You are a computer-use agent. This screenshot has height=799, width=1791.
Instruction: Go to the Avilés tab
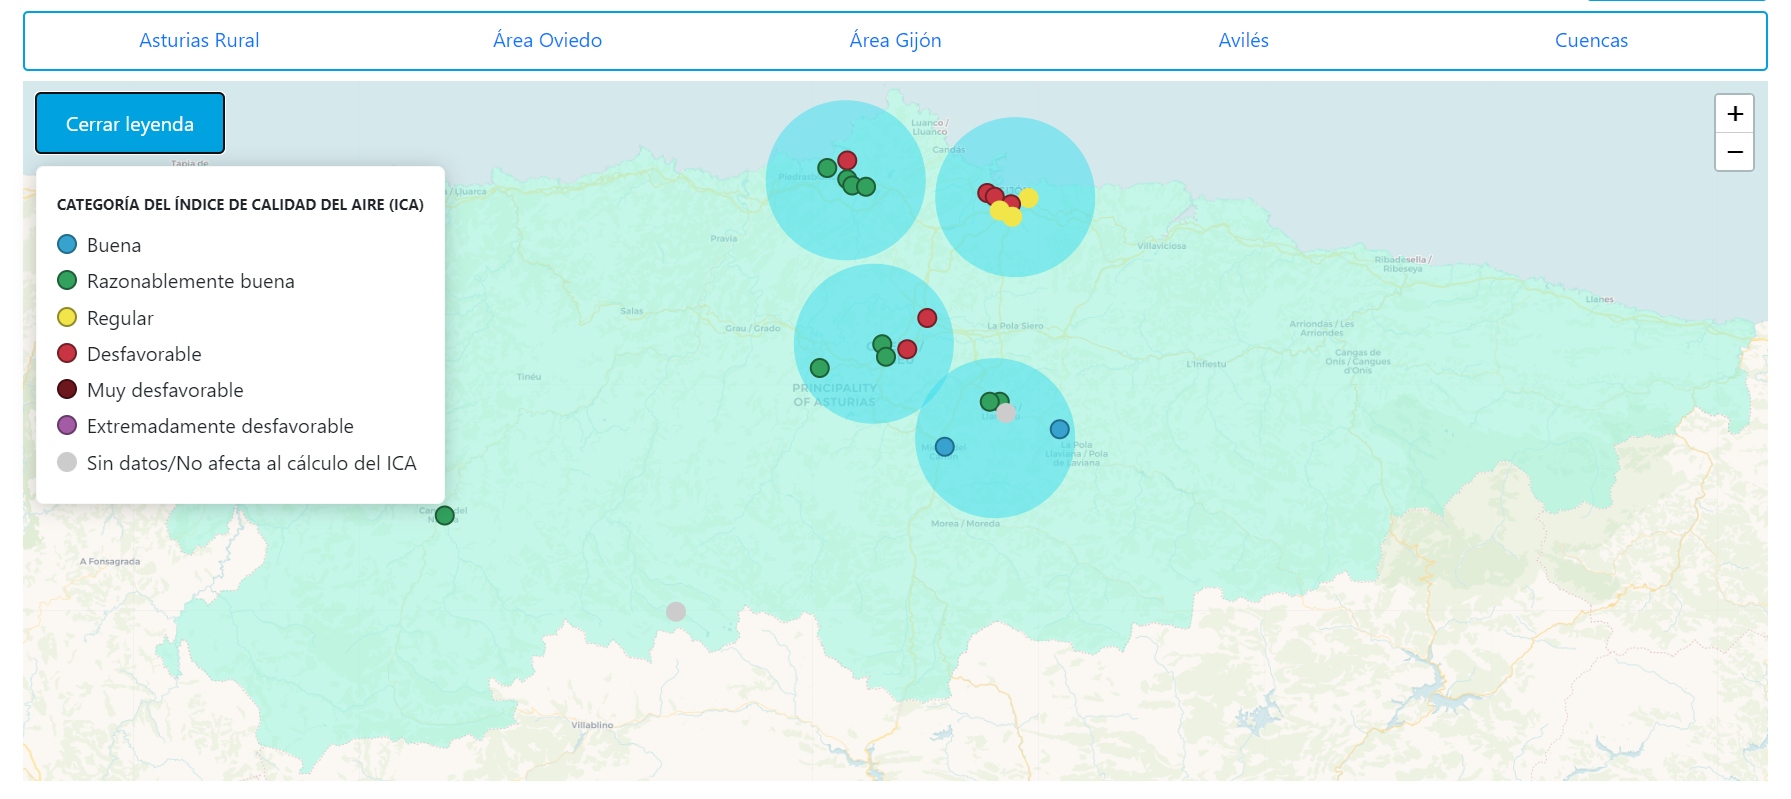click(x=1243, y=41)
